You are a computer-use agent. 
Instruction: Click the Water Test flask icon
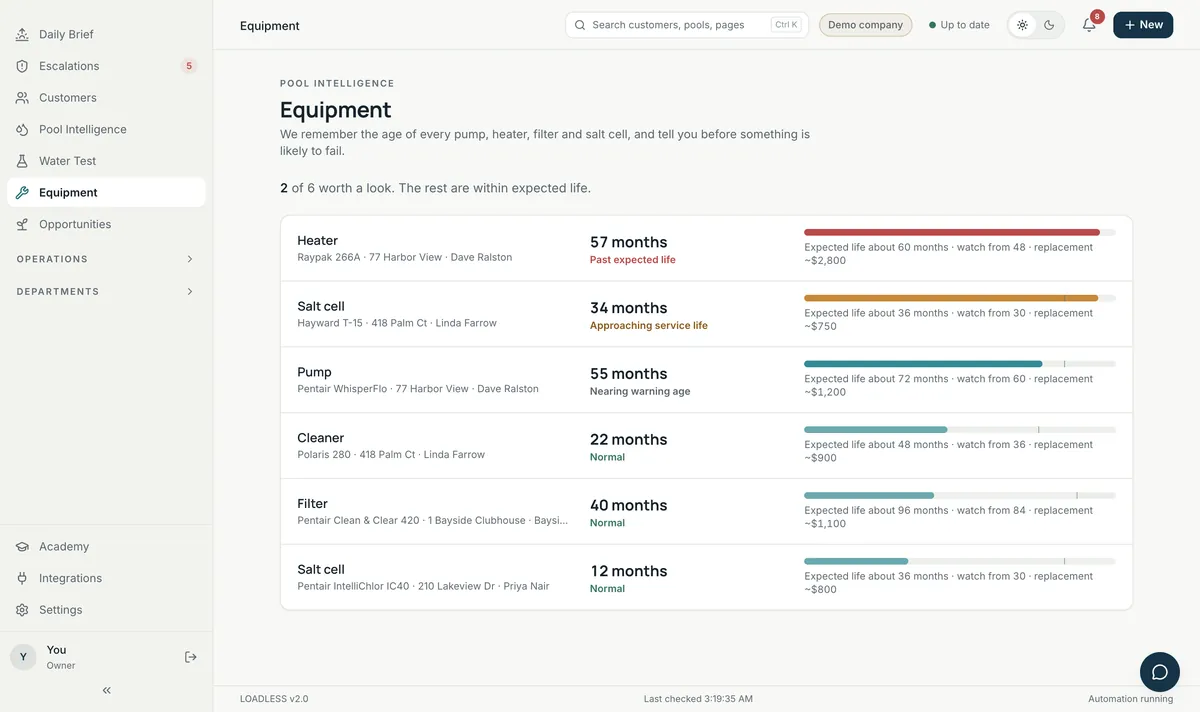pyautogui.click(x=22, y=161)
